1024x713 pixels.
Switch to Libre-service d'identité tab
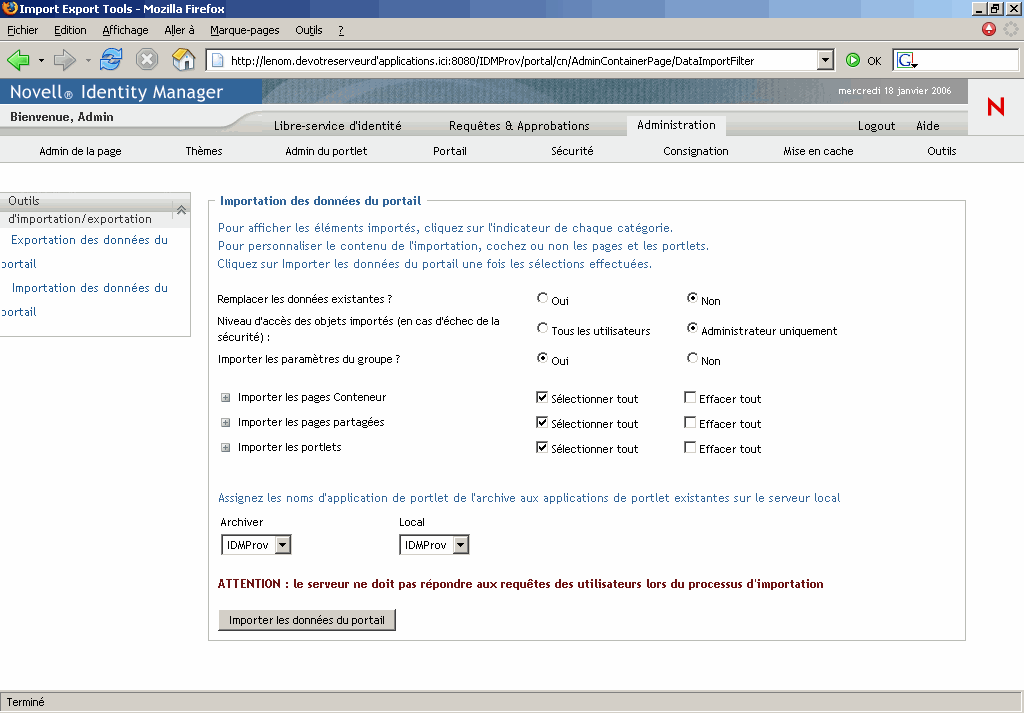tap(338, 126)
